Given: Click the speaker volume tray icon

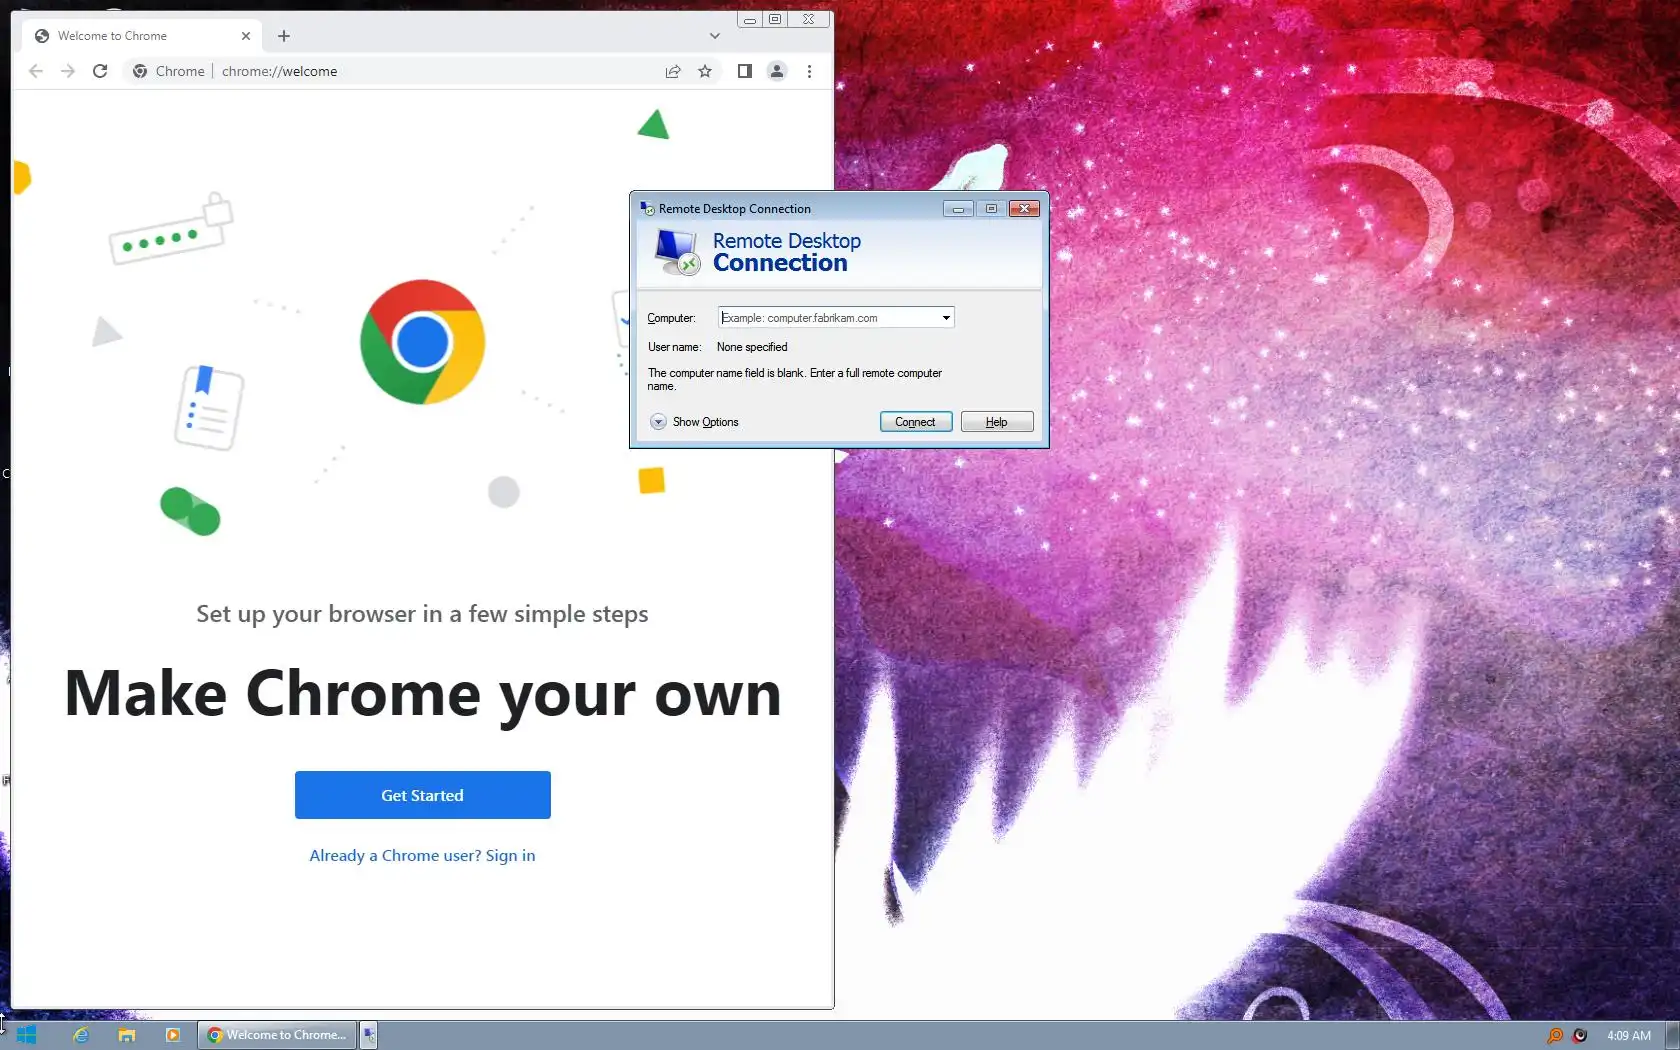Looking at the screenshot, I should pos(1580,1035).
